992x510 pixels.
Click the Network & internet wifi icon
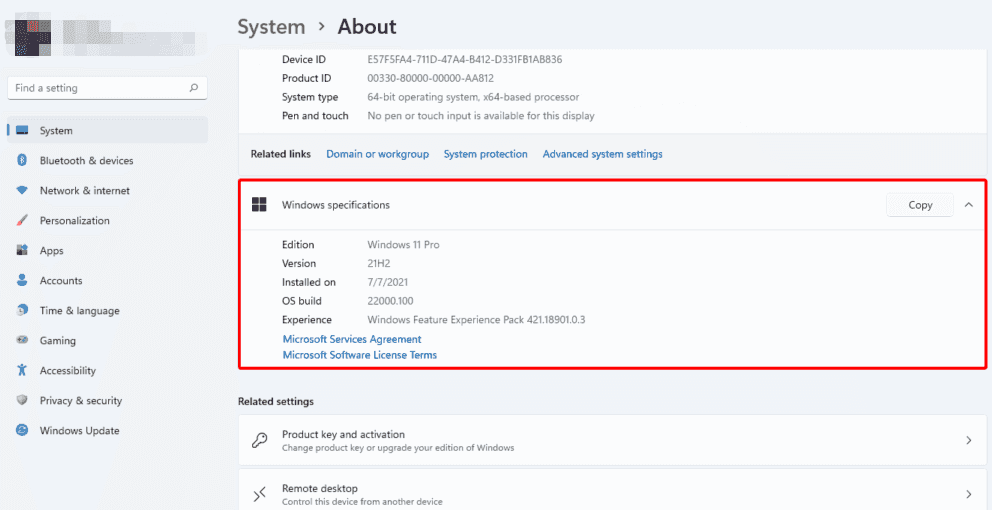tap(22, 190)
